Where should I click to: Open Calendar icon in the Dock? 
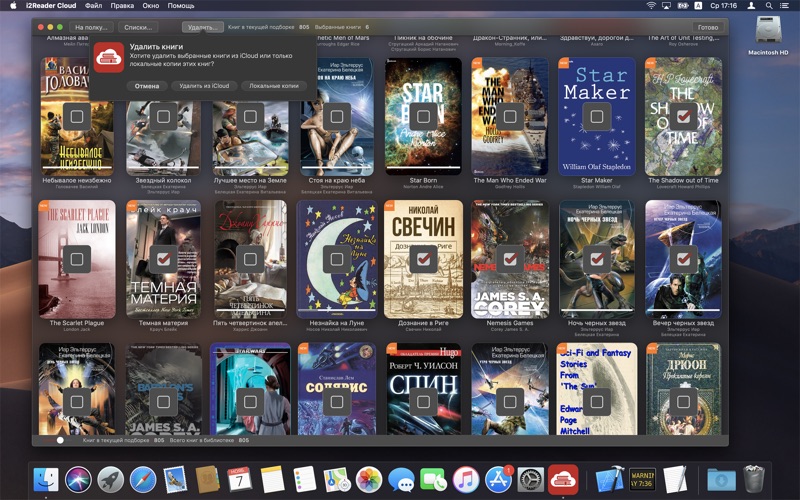pyautogui.click(x=239, y=480)
